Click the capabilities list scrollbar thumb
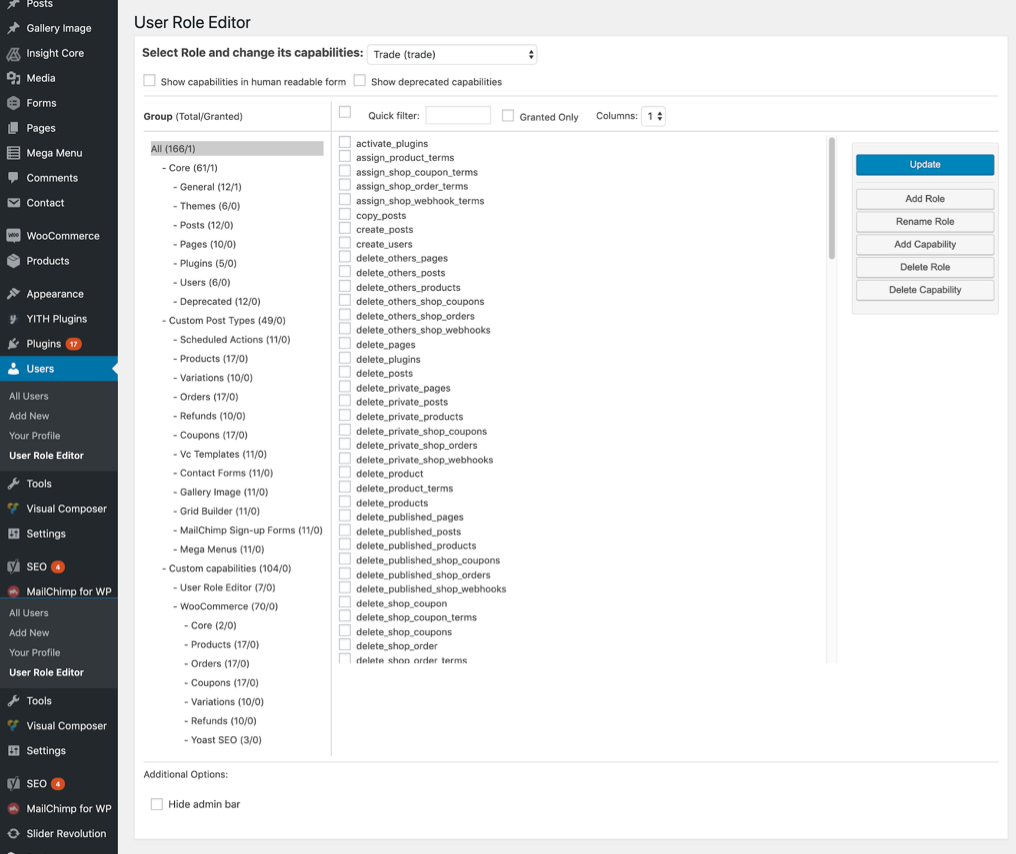 point(831,198)
